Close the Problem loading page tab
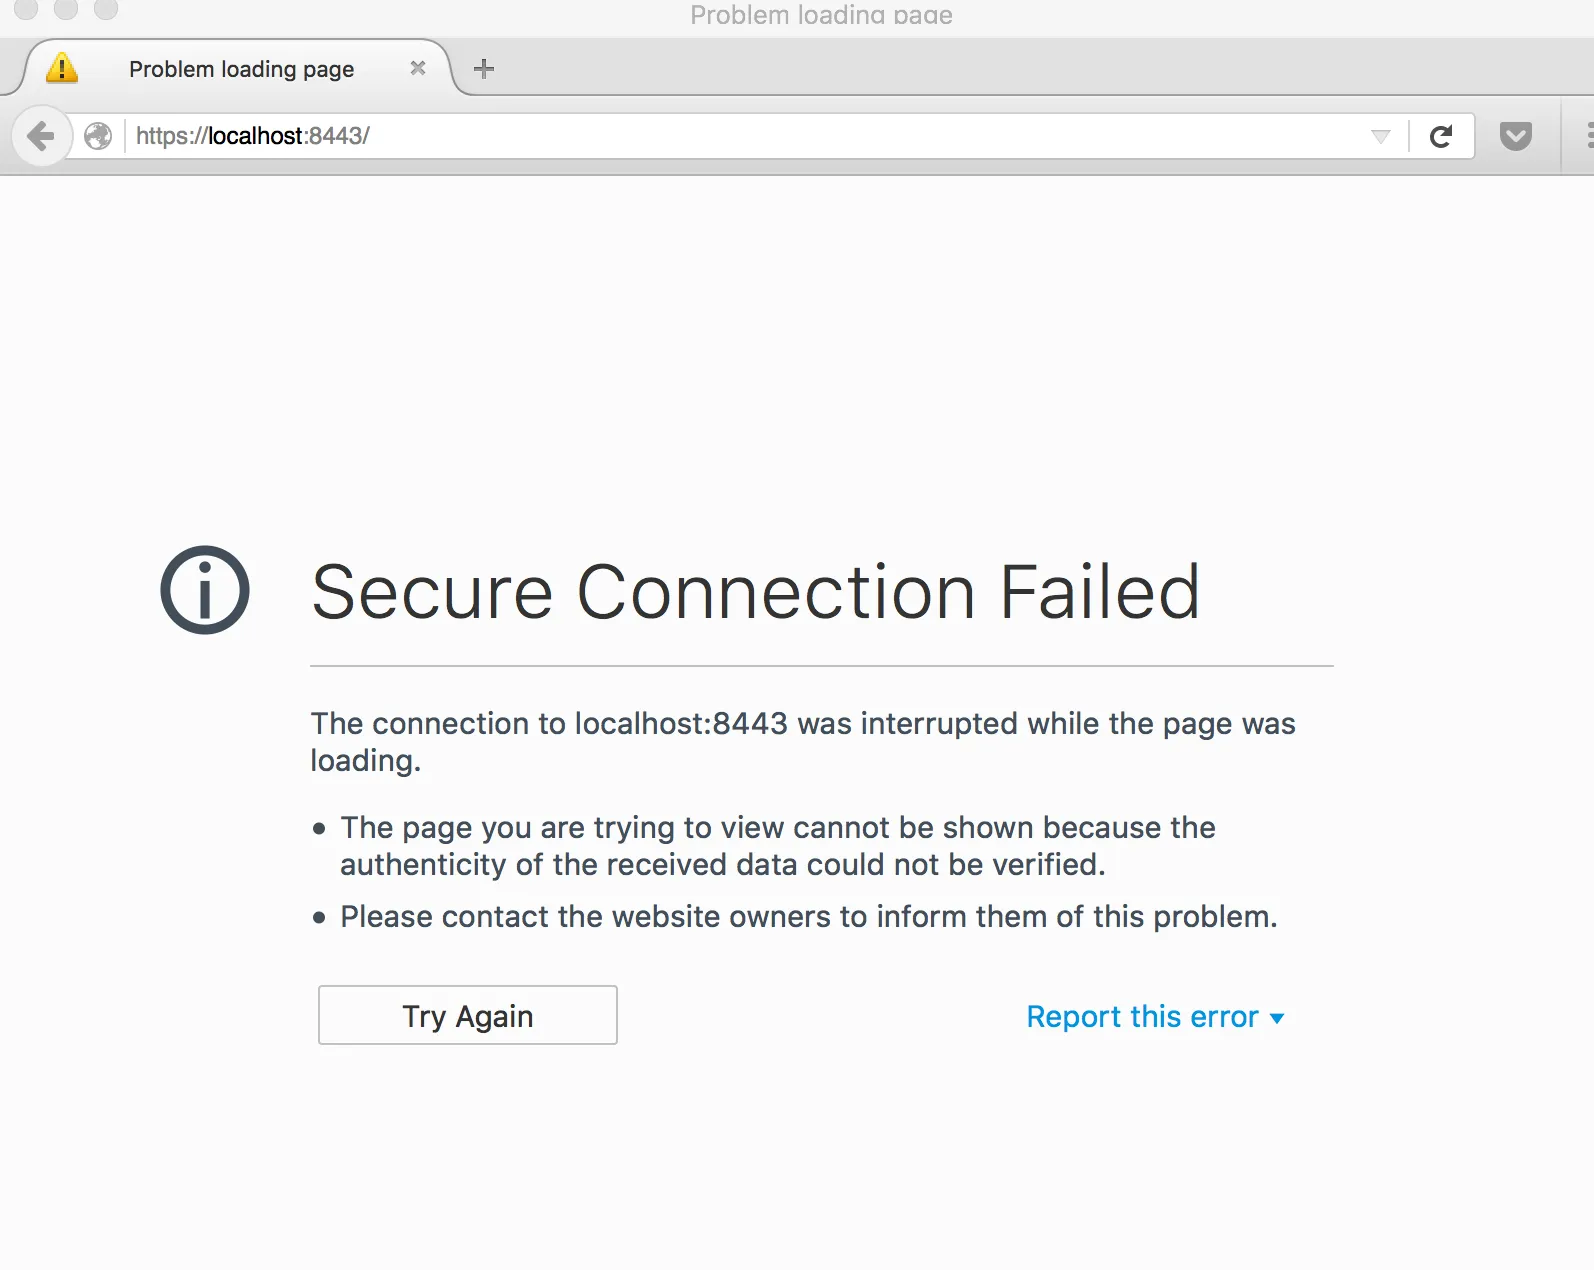Viewport: 1594px width, 1270px height. click(418, 68)
